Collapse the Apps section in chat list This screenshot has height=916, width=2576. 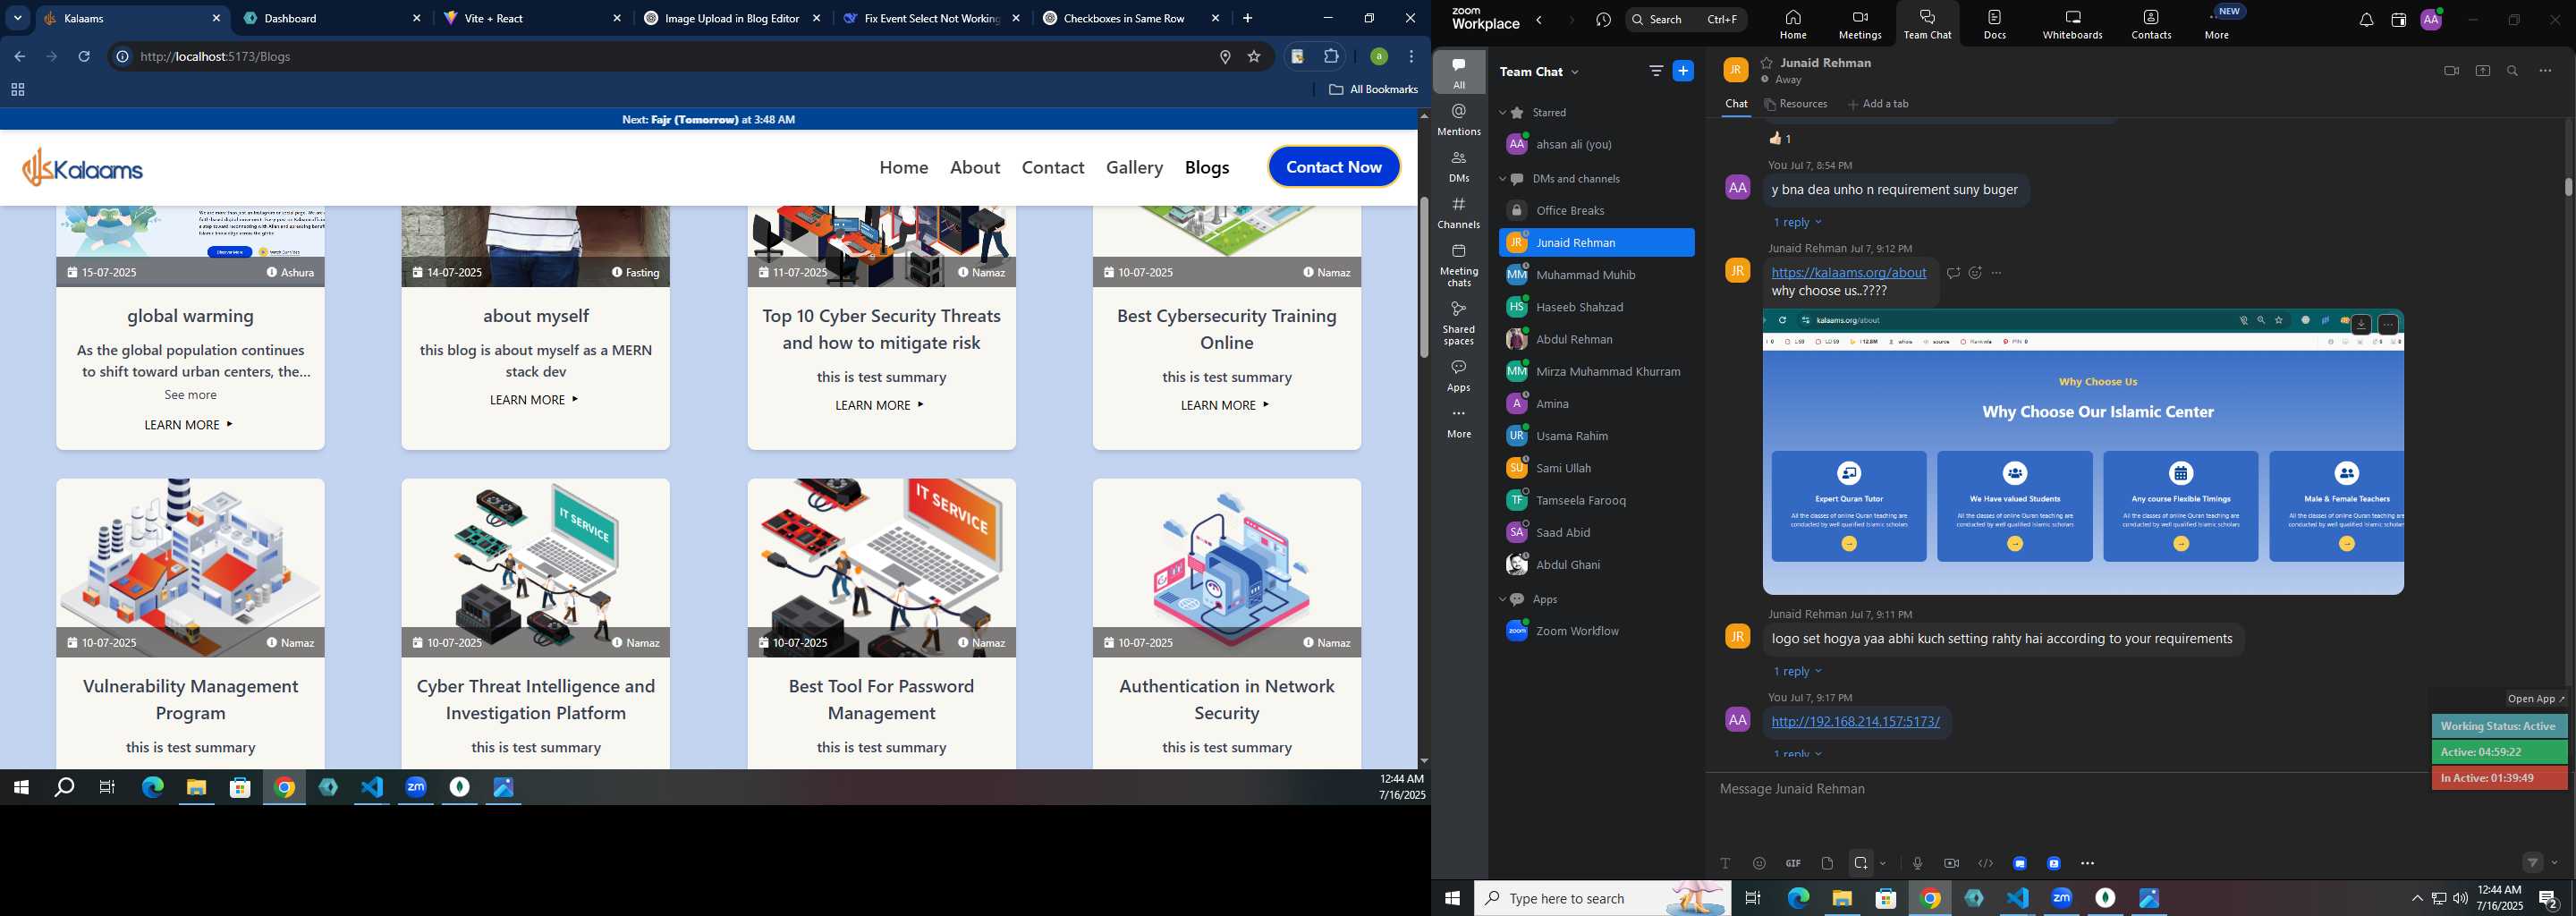coord(1502,599)
